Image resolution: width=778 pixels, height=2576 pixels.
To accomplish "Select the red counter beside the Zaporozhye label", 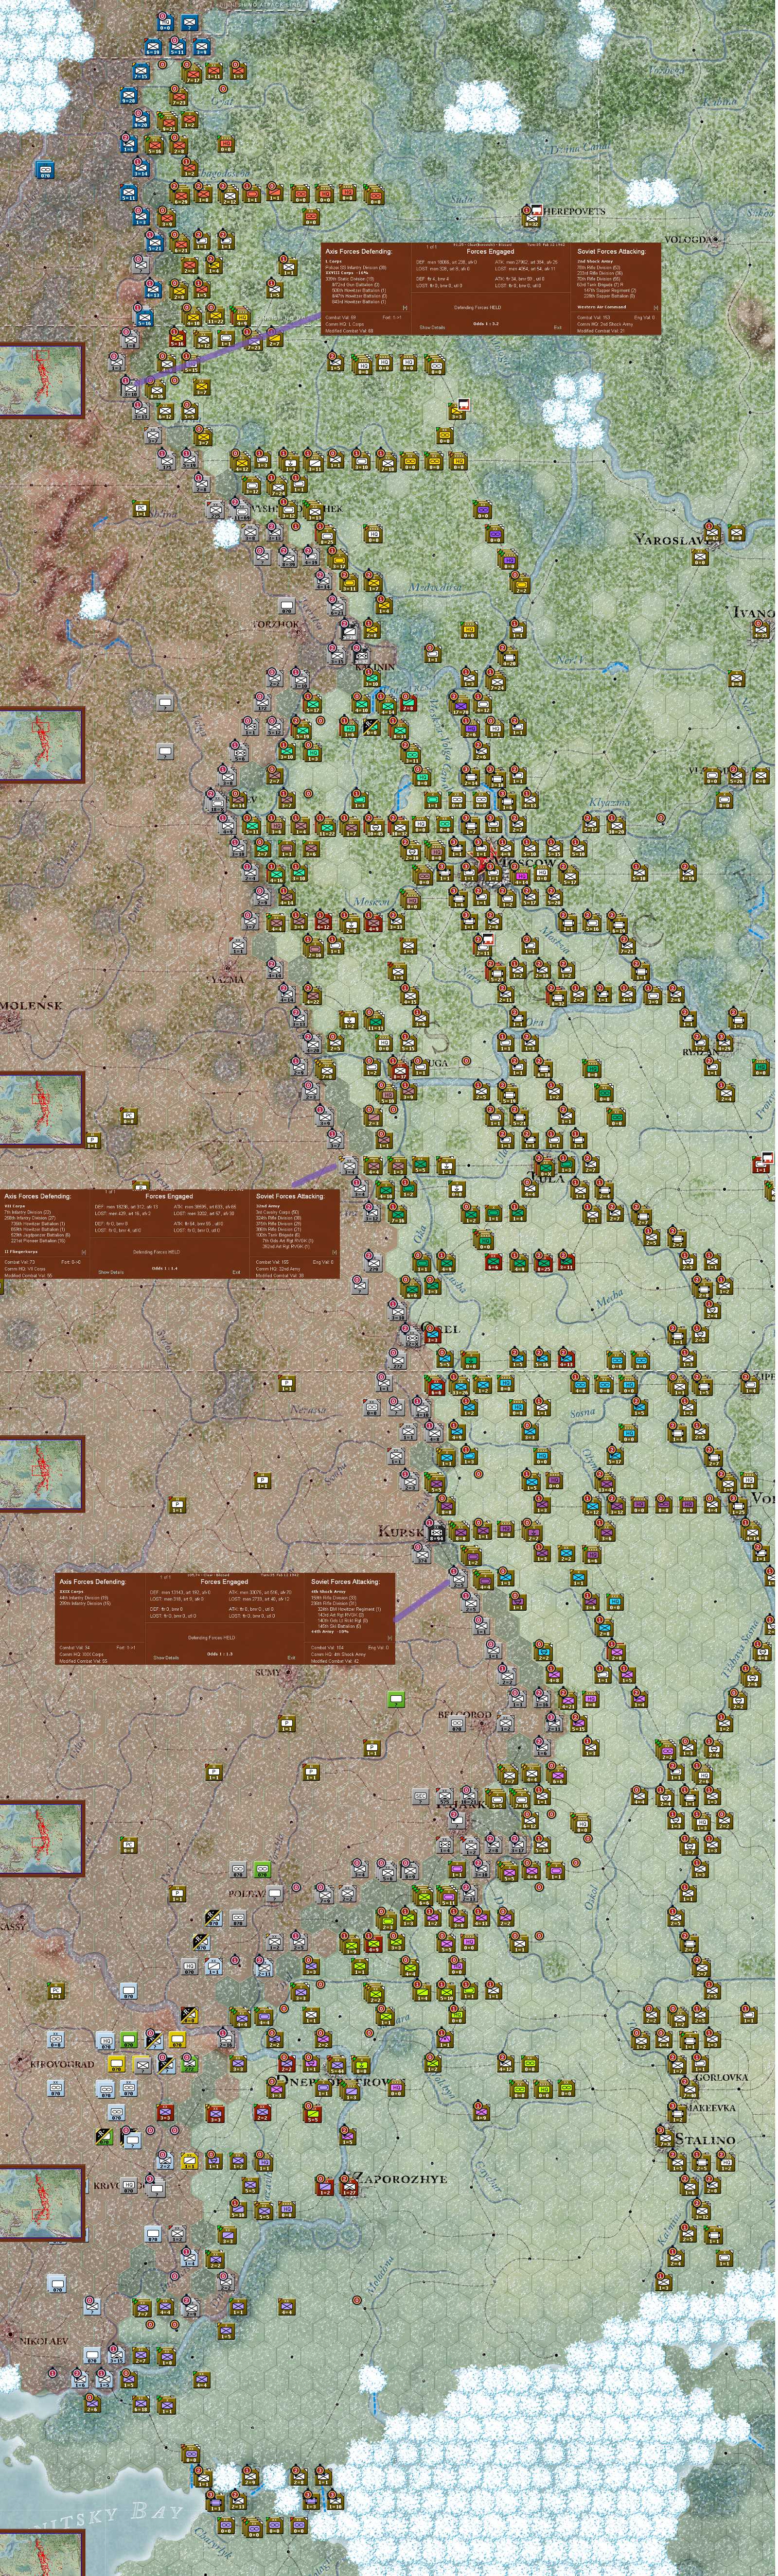I will click(x=349, y=2187).
